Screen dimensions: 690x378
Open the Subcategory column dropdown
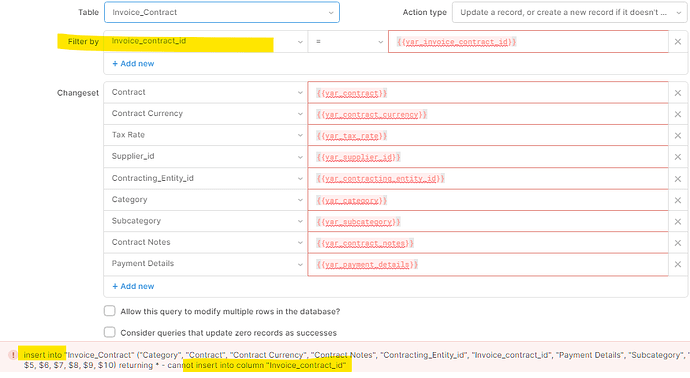206,221
